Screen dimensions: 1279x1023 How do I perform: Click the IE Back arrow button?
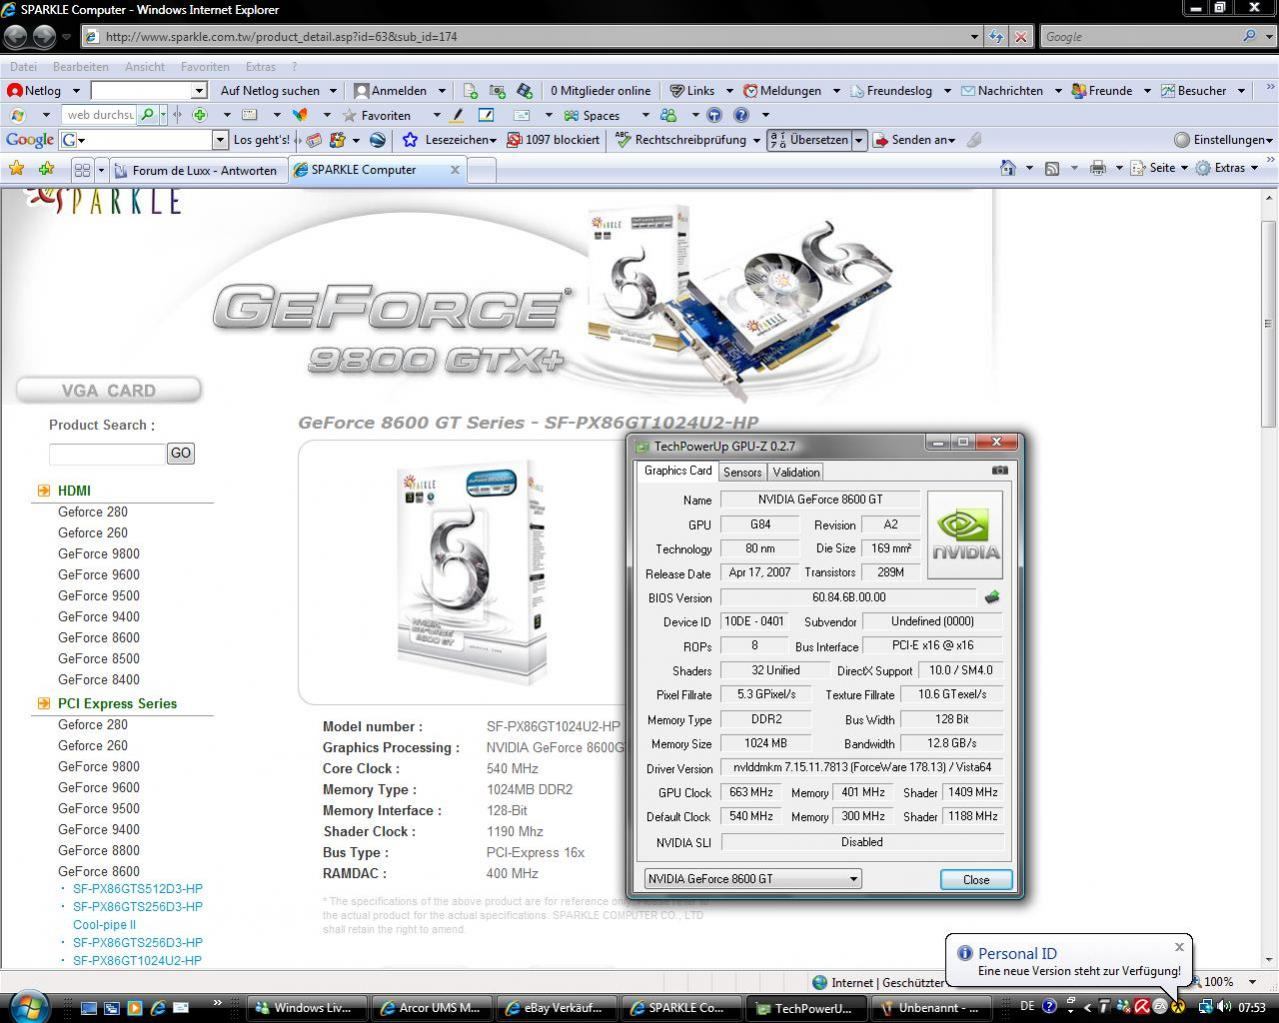15,36
